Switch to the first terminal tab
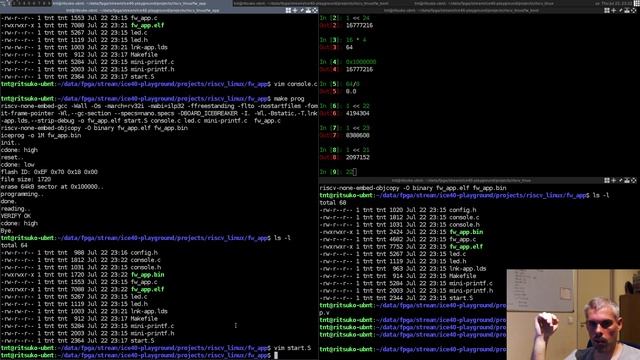This screenshot has width=640, height=360. [142, 3]
